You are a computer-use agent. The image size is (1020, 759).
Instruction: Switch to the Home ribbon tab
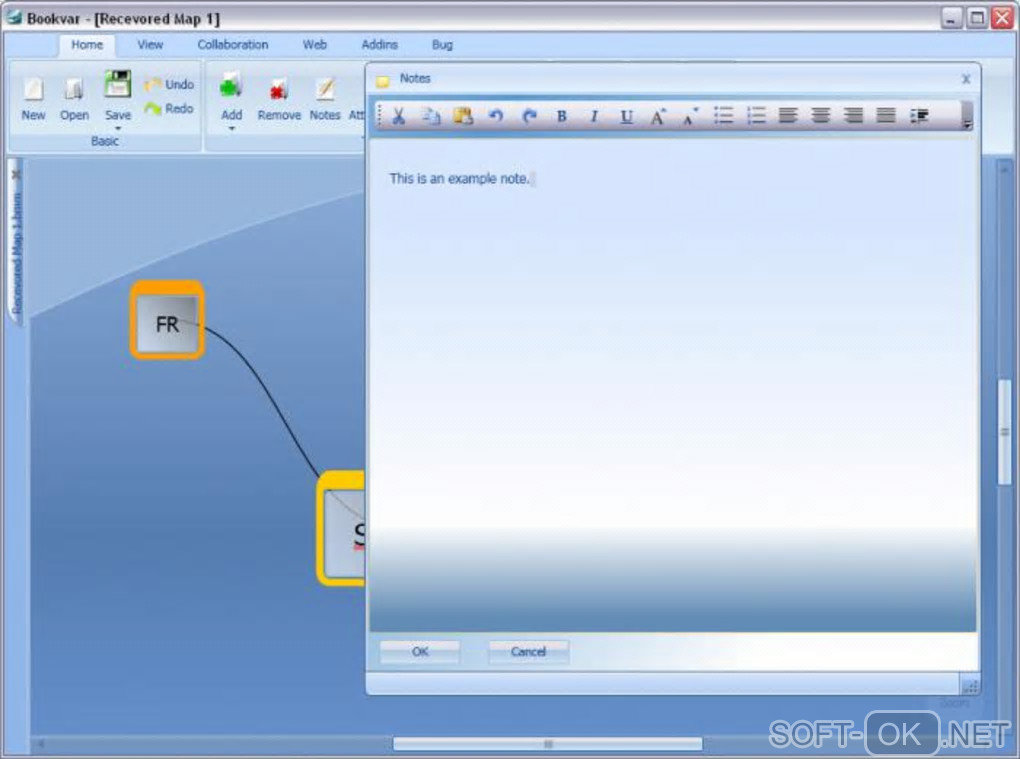tap(87, 45)
